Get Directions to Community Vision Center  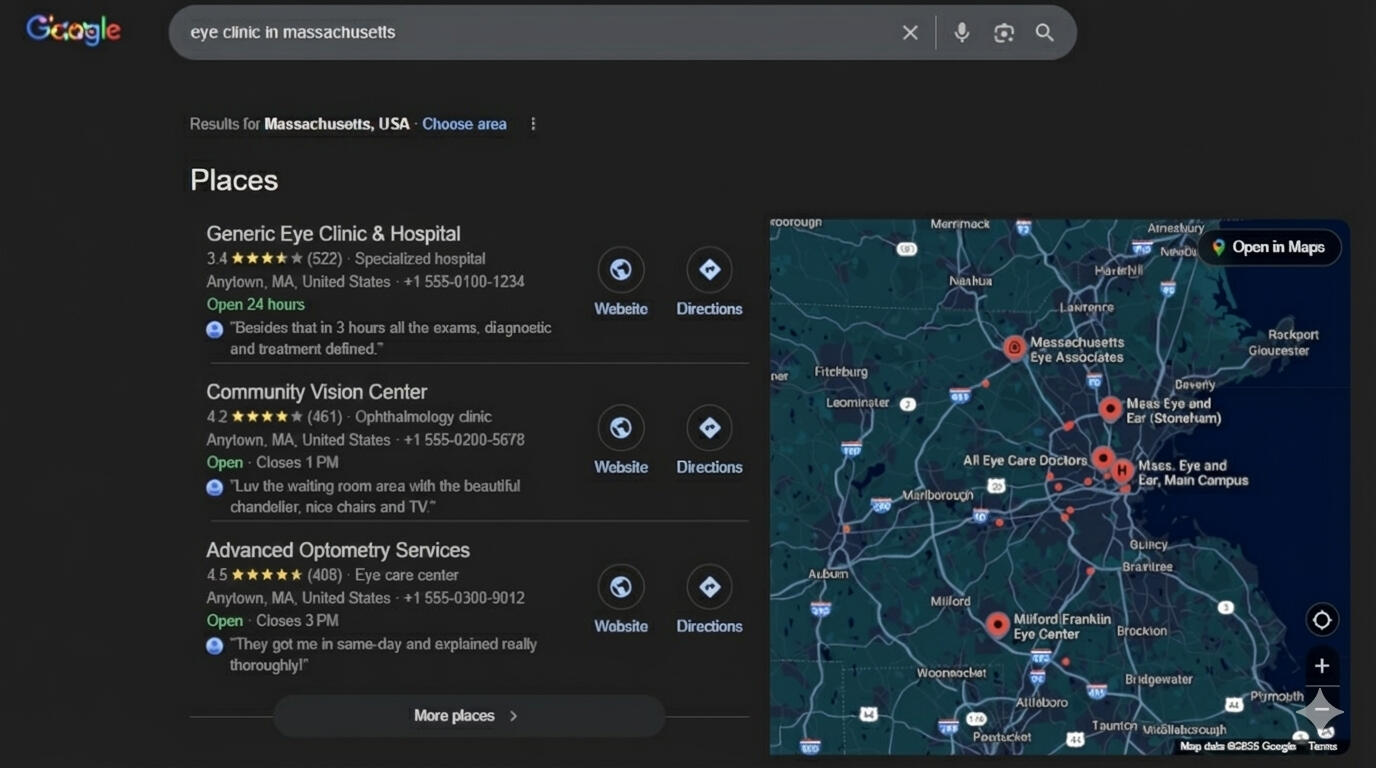tap(709, 428)
